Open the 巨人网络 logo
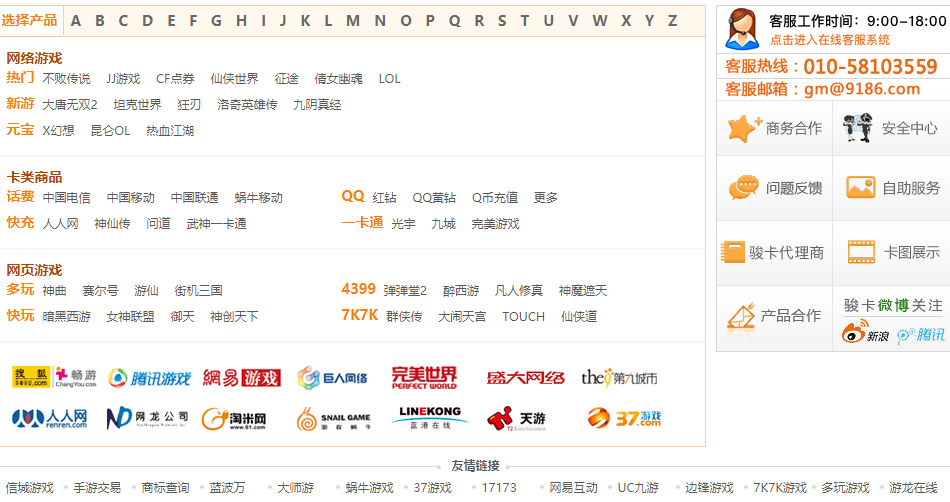The image size is (950, 502). point(332,378)
